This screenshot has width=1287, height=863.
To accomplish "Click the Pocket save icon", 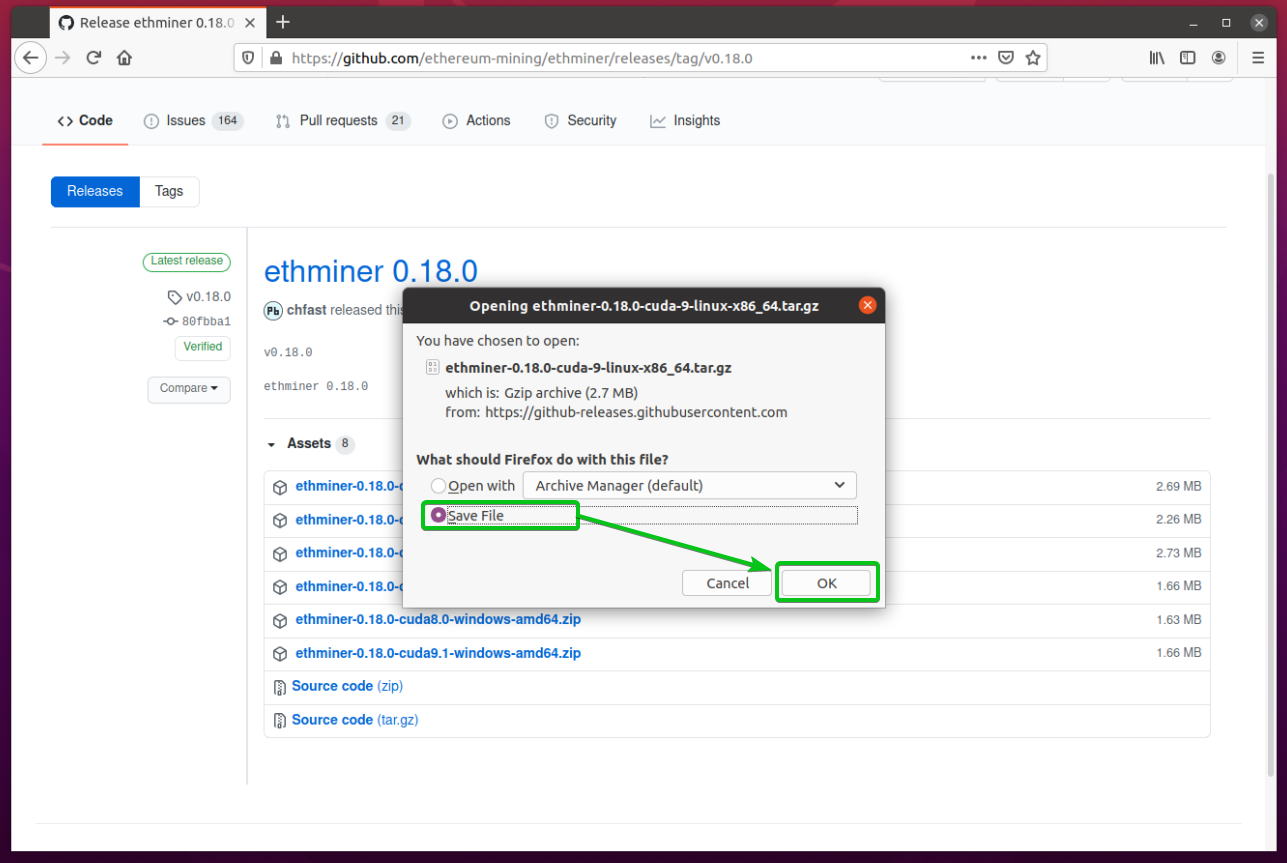I will pyautogui.click(x=1007, y=58).
